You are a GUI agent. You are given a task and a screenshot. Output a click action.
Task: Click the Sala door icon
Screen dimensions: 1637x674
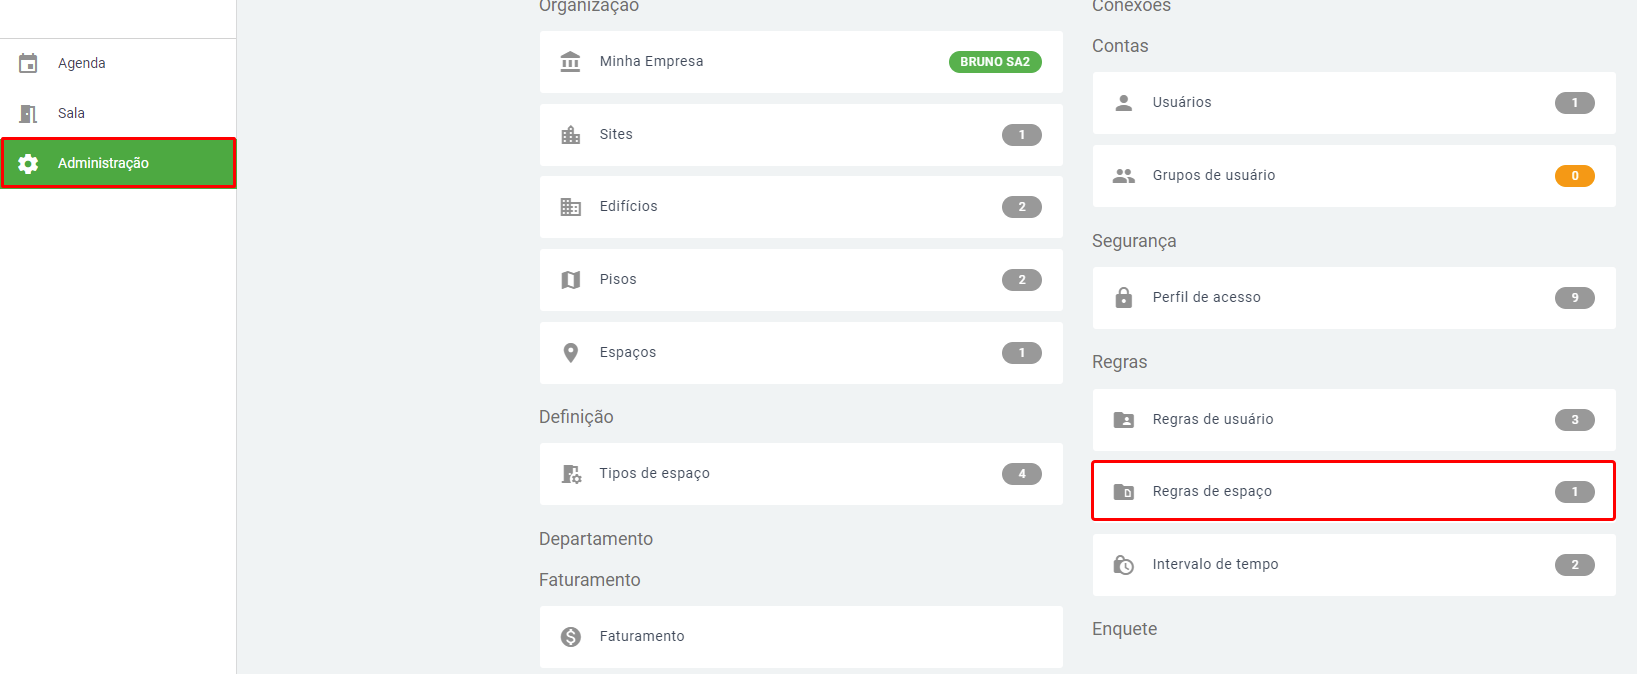28,114
